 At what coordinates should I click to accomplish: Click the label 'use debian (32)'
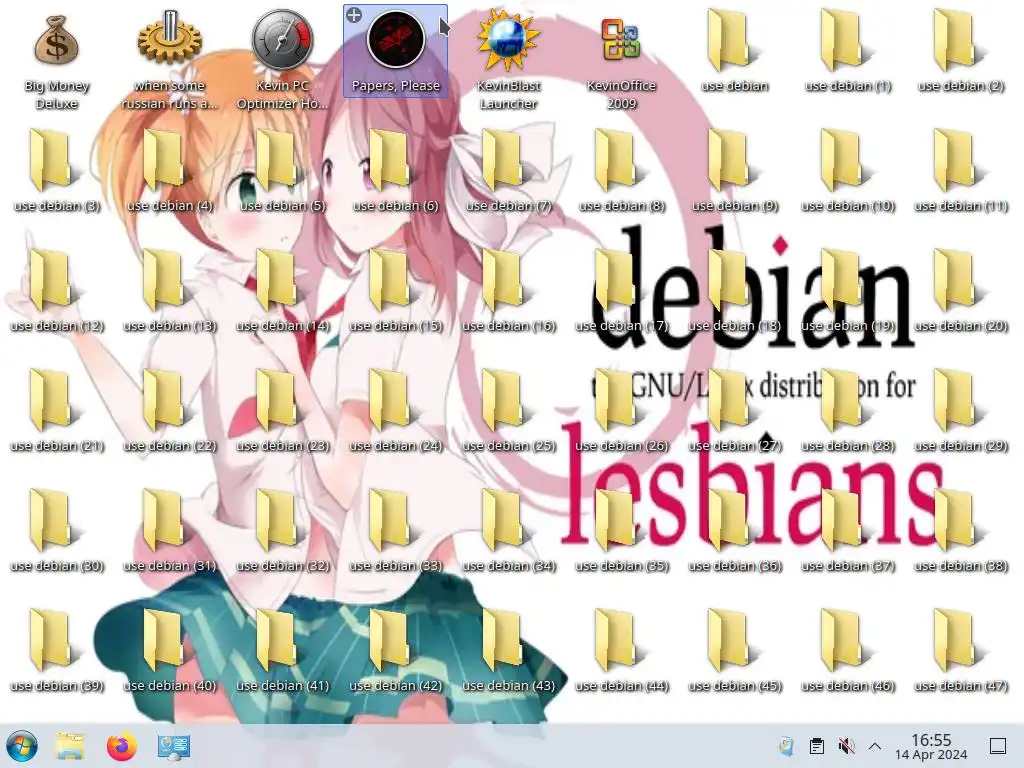282,566
